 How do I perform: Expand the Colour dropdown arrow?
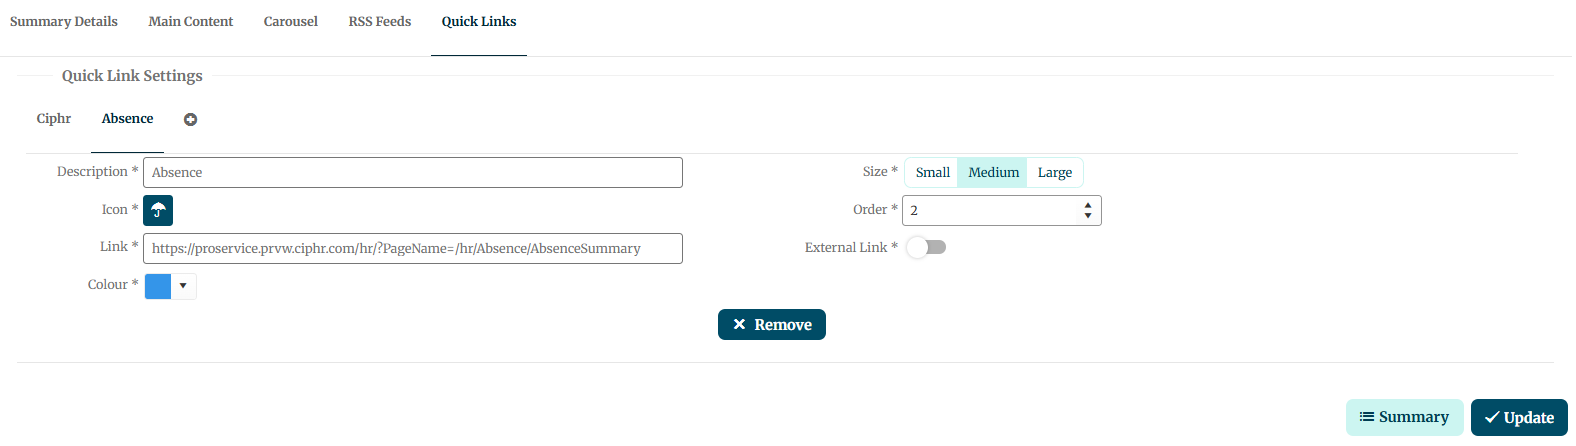coord(183,286)
